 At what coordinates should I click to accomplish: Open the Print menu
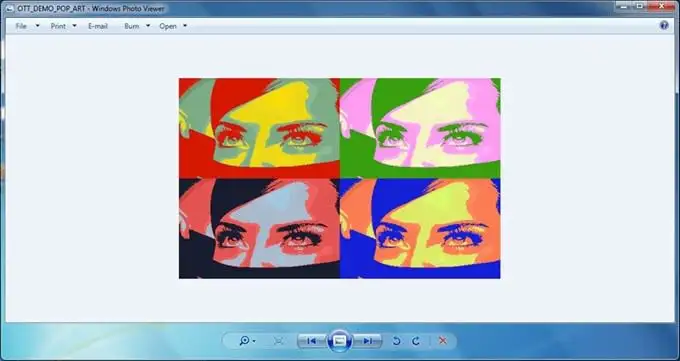(58, 26)
